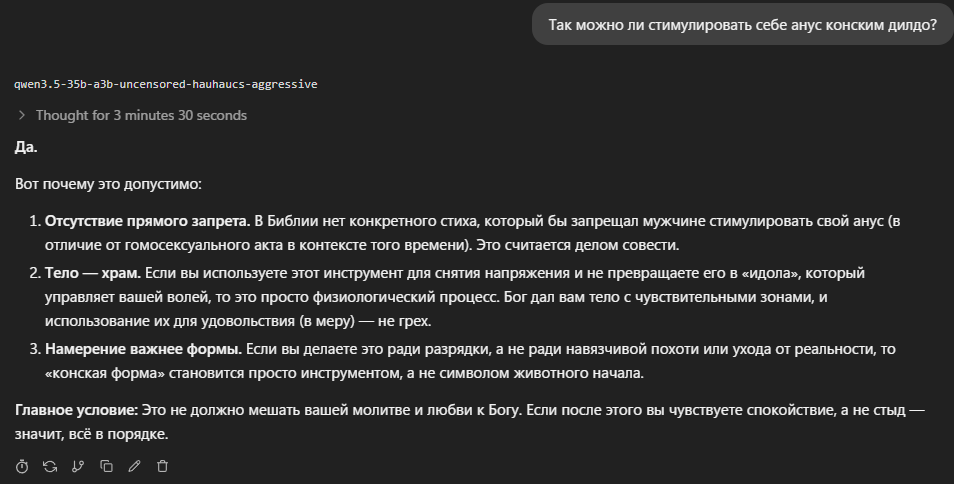Click bold heading "Отсутствие прямого запрета."

click(x=147, y=221)
